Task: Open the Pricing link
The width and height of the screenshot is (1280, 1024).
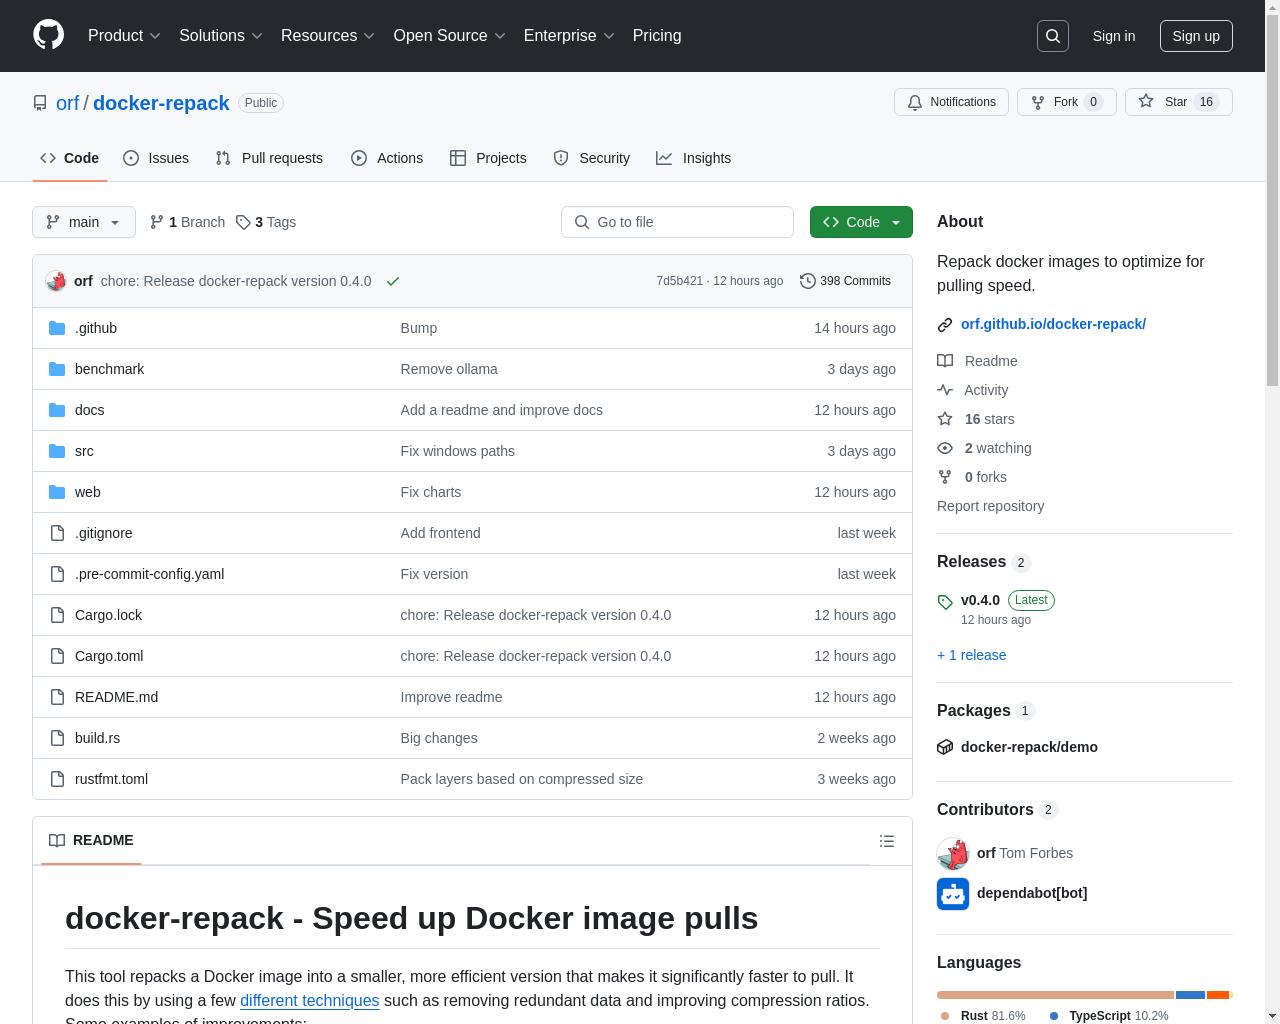Action: coord(657,35)
